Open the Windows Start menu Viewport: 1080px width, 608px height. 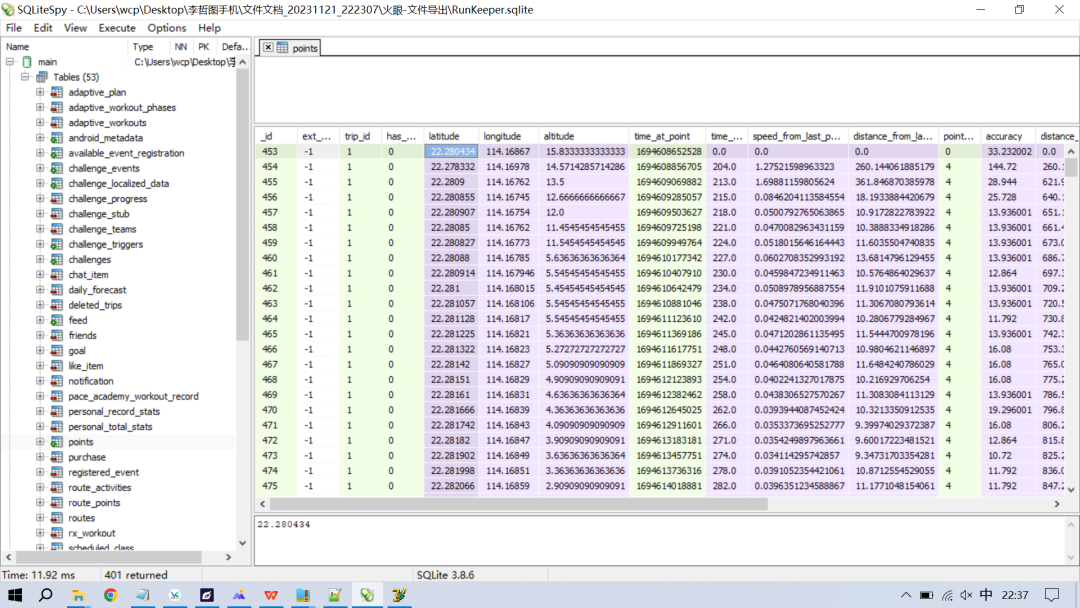pos(14,595)
